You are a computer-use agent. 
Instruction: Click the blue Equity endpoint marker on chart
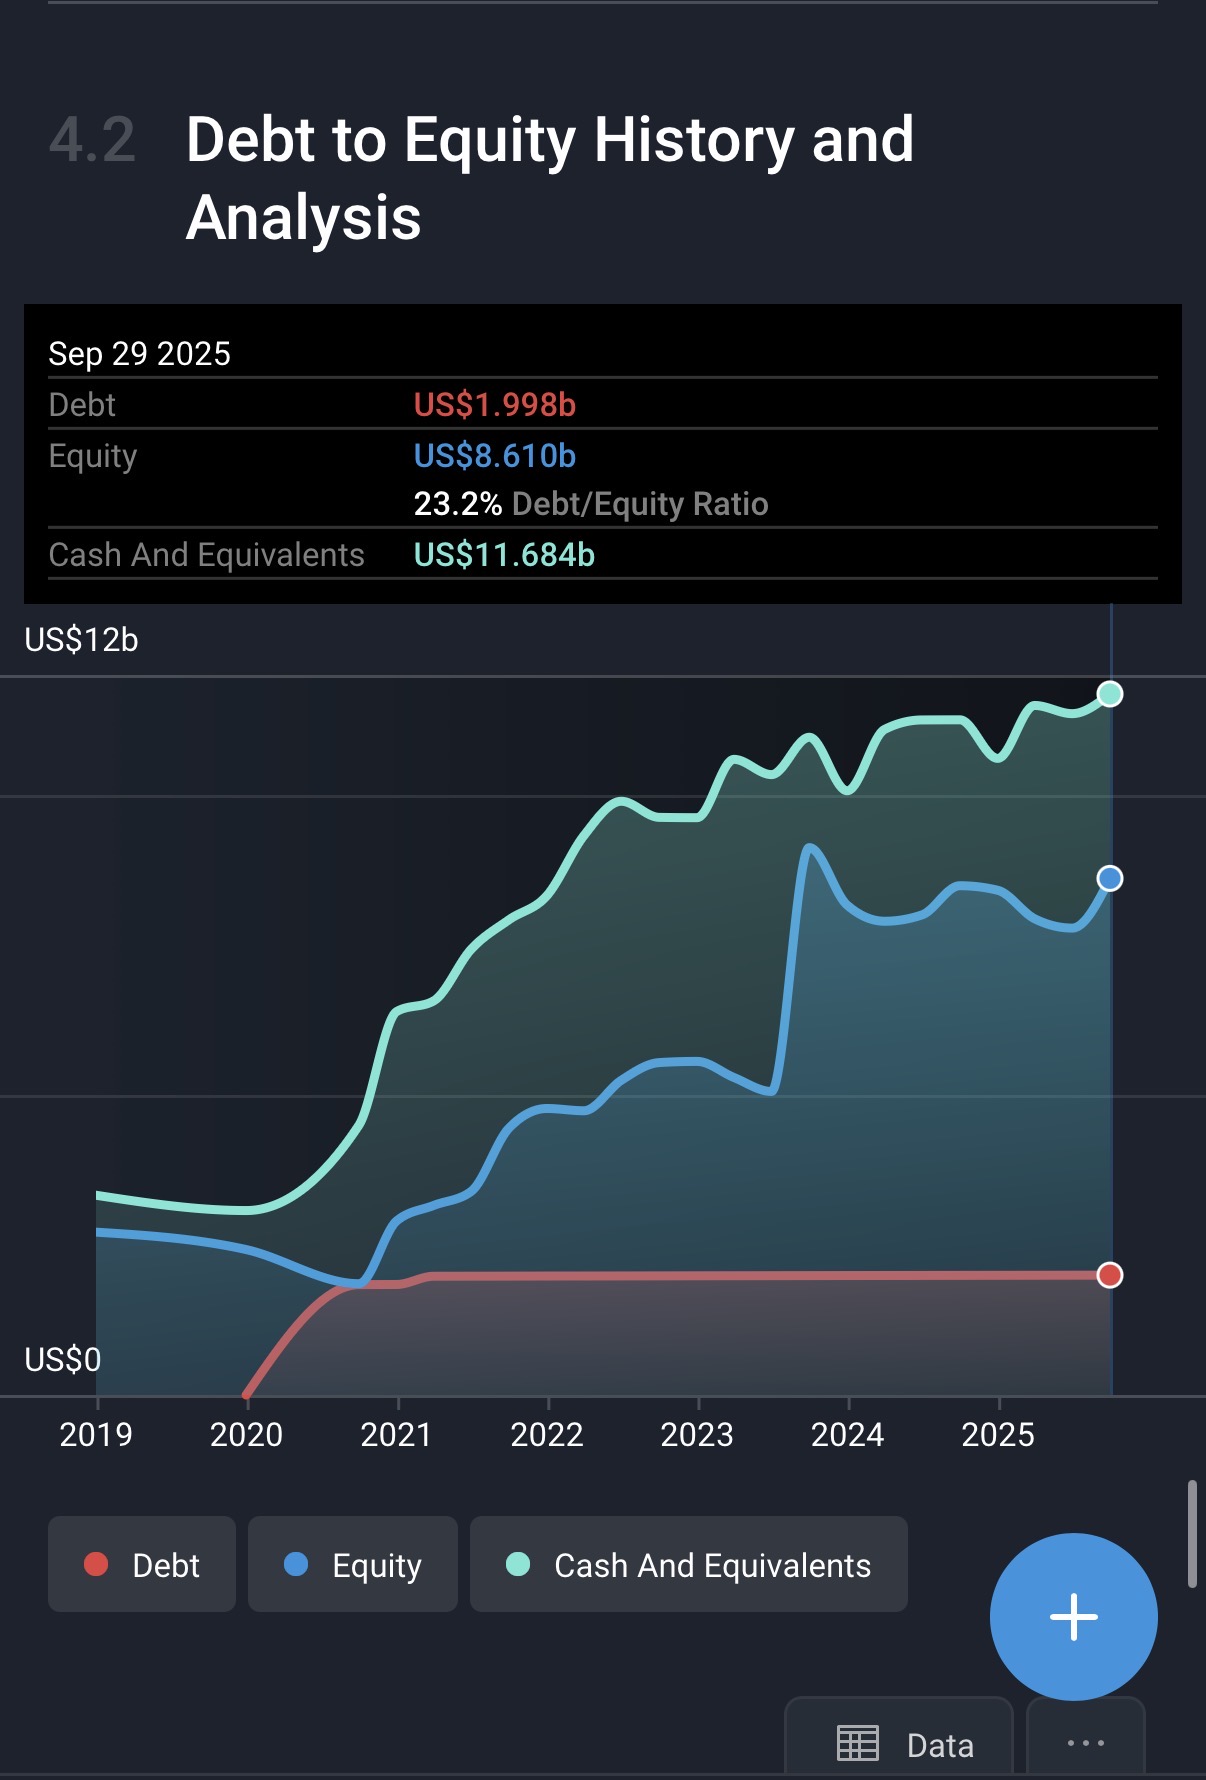[1109, 878]
